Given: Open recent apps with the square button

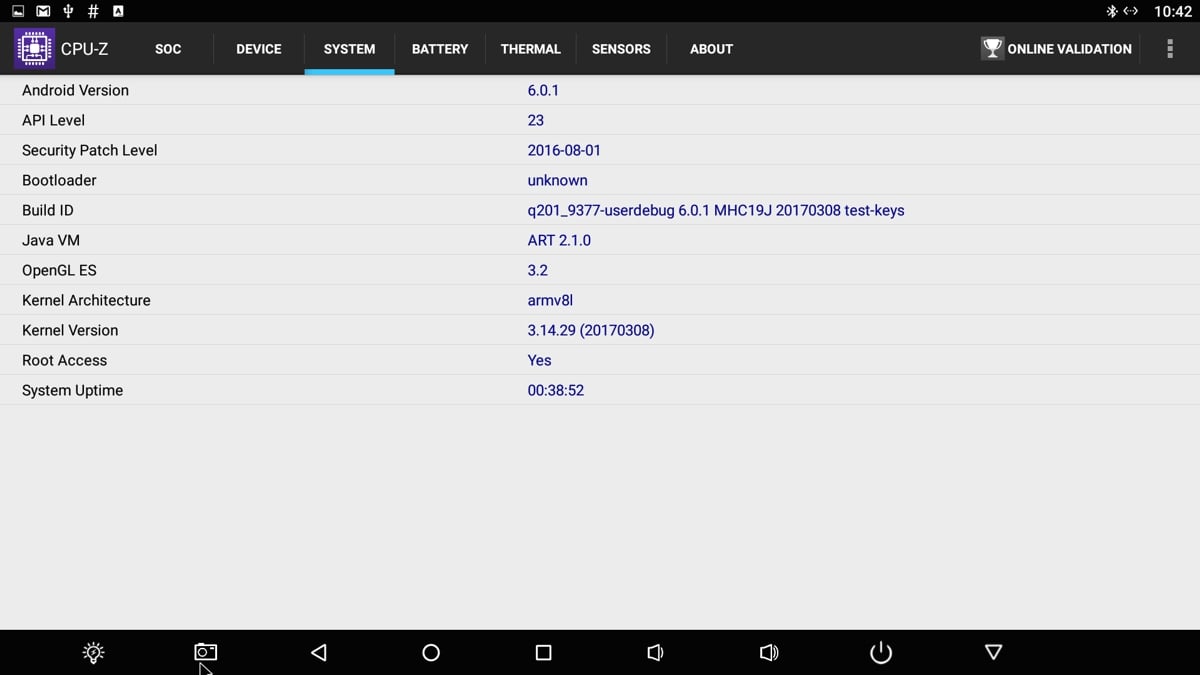Looking at the screenshot, I should [543, 653].
